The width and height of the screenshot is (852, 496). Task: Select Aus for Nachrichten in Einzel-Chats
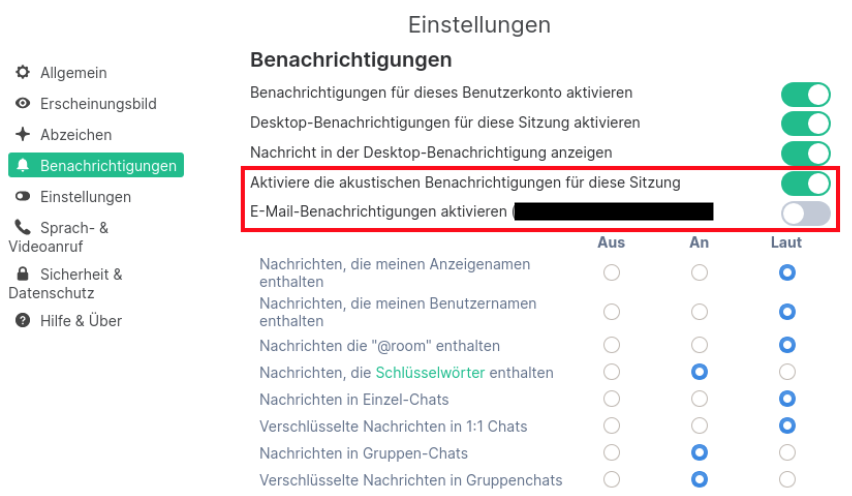click(612, 399)
